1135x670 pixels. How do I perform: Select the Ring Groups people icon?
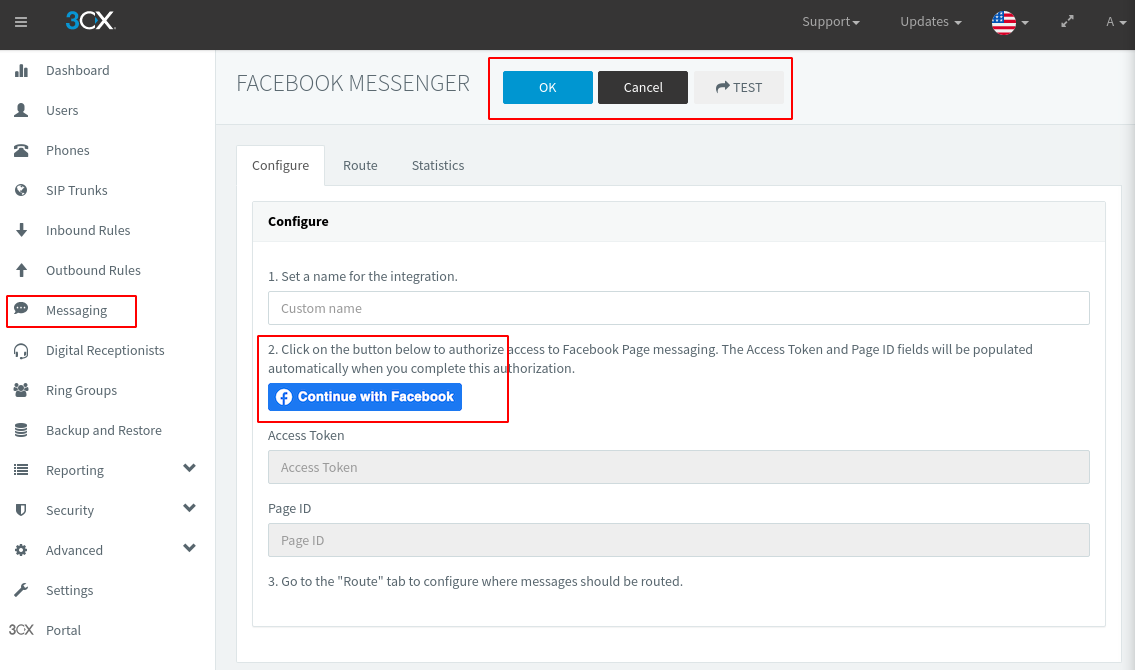tap(21, 390)
